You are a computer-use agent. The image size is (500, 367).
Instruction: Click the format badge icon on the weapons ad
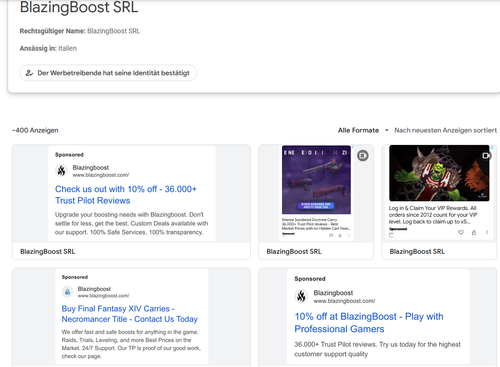[x=363, y=155]
